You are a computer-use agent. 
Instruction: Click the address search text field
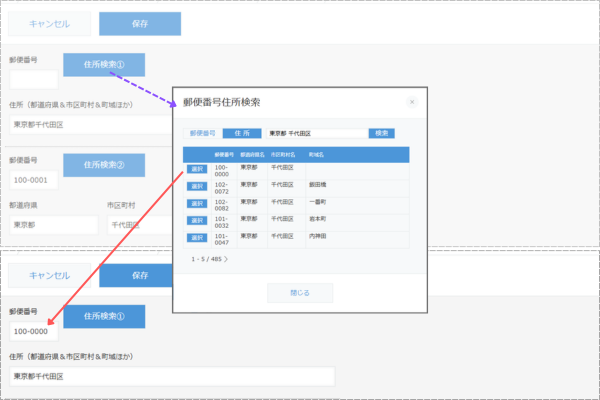click(x=316, y=133)
